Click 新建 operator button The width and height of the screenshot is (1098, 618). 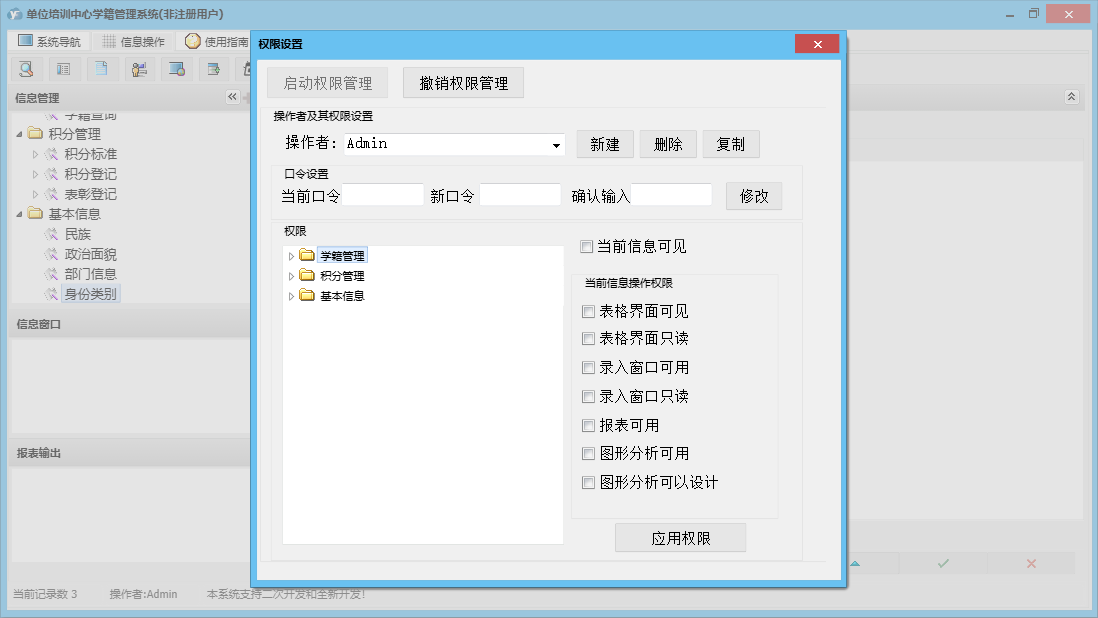pyautogui.click(x=605, y=144)
